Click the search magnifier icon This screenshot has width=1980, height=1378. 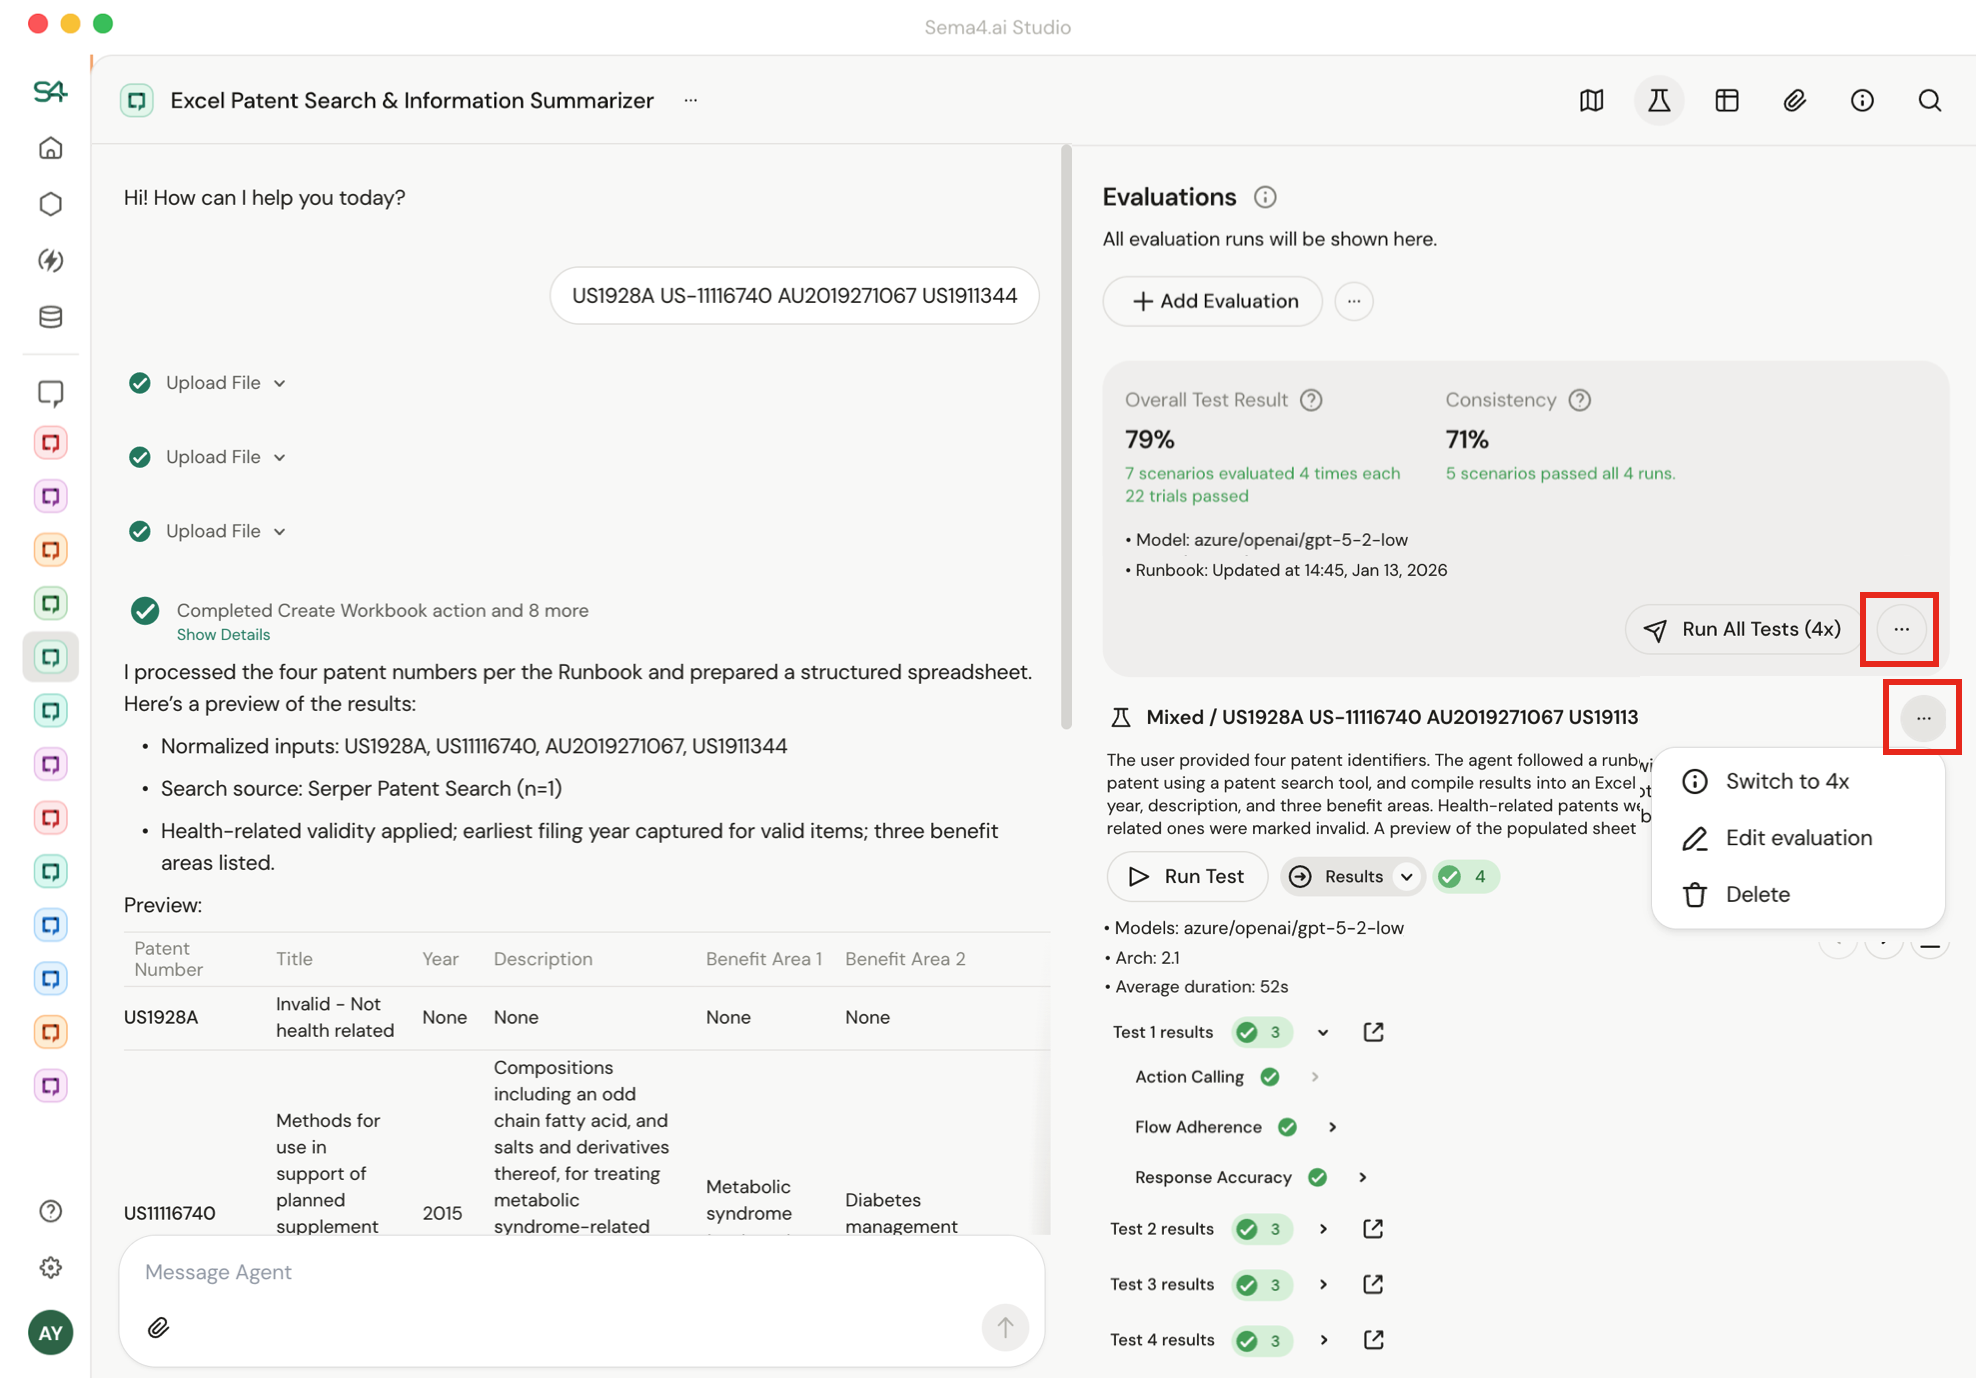(x=1930, y=100)
